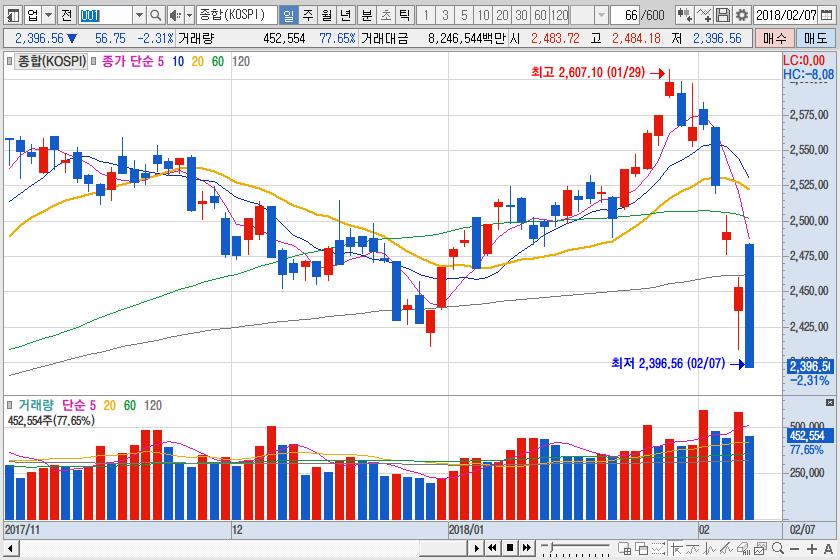Choose the 1 interval button
The image size is (840, 560).
tap(426, 15)
